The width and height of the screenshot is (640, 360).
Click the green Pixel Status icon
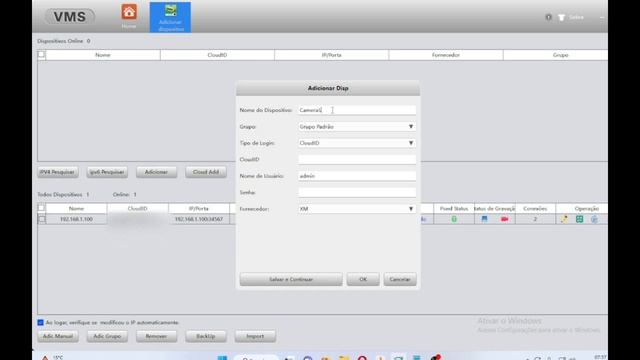click(x=454, y=219)
